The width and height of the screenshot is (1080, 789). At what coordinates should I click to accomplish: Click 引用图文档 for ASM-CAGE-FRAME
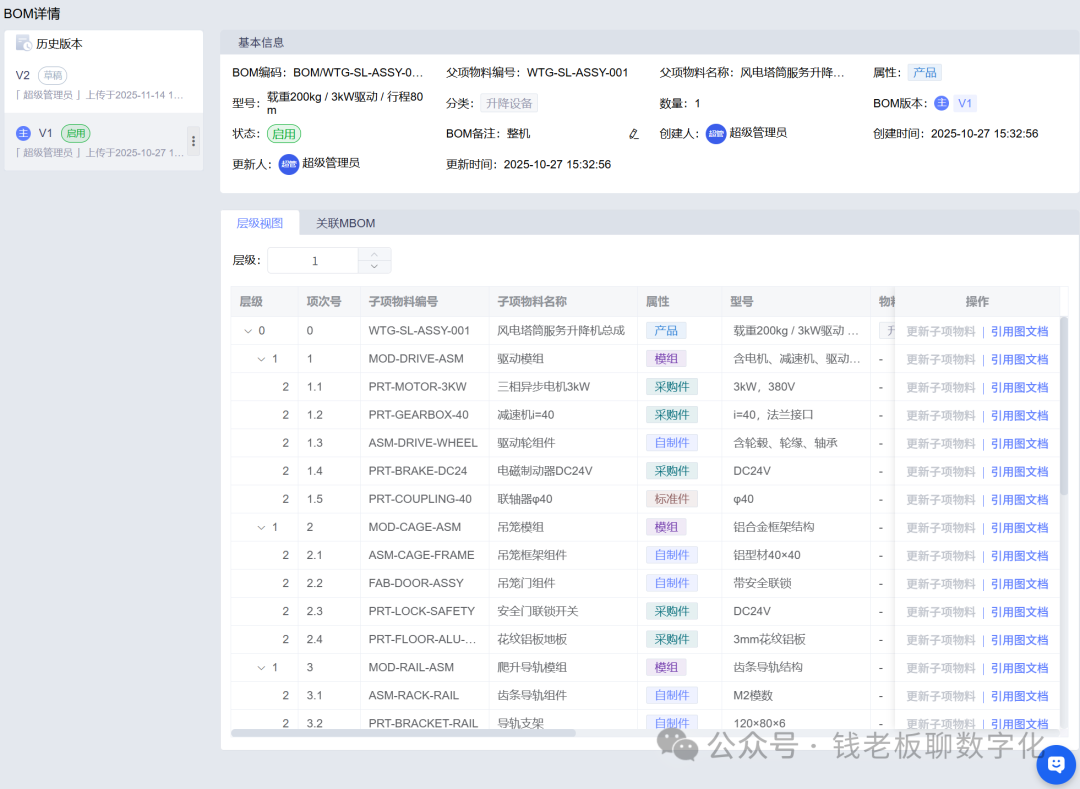[1019, 556]
